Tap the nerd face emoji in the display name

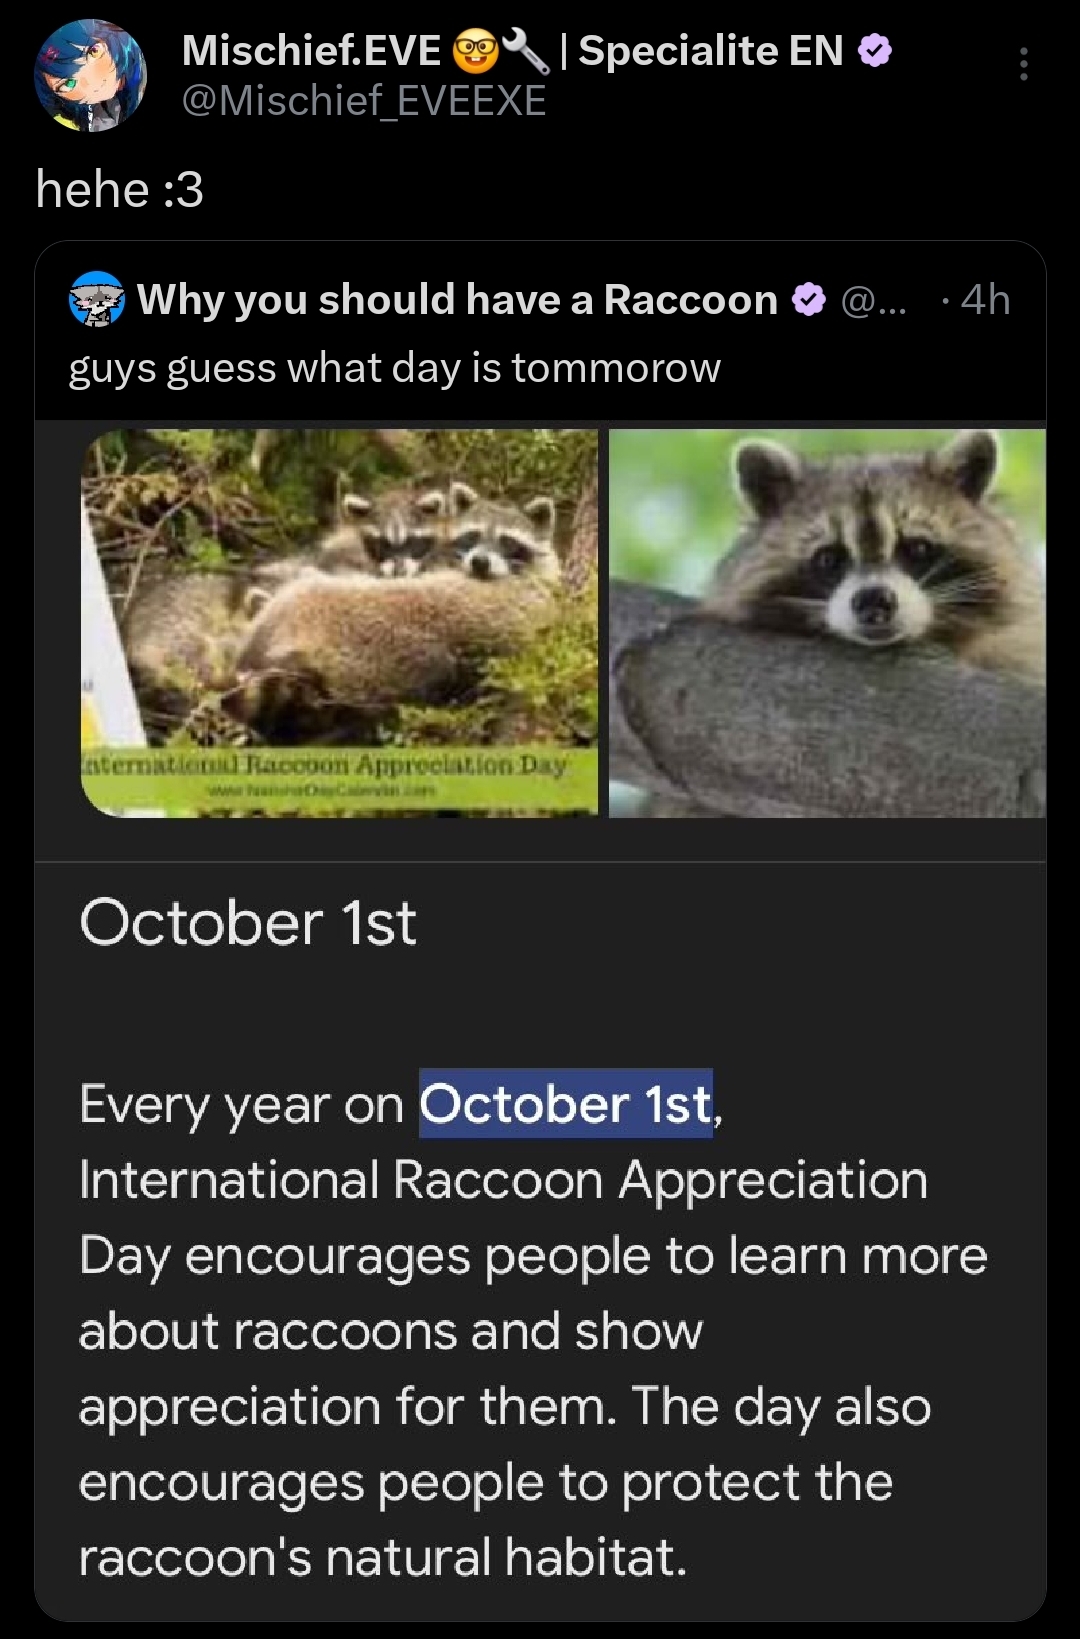[x=475, y=51]
